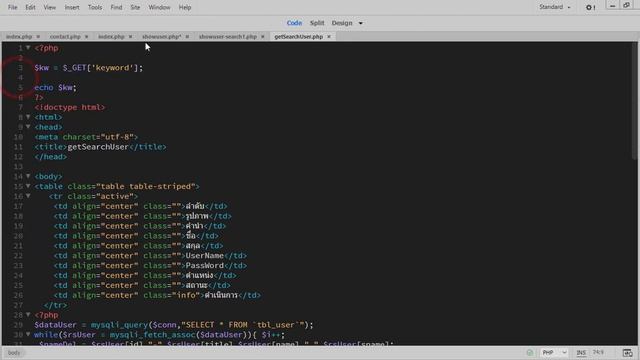Open the Insert menu
The image size is (640, 360).
72,7
